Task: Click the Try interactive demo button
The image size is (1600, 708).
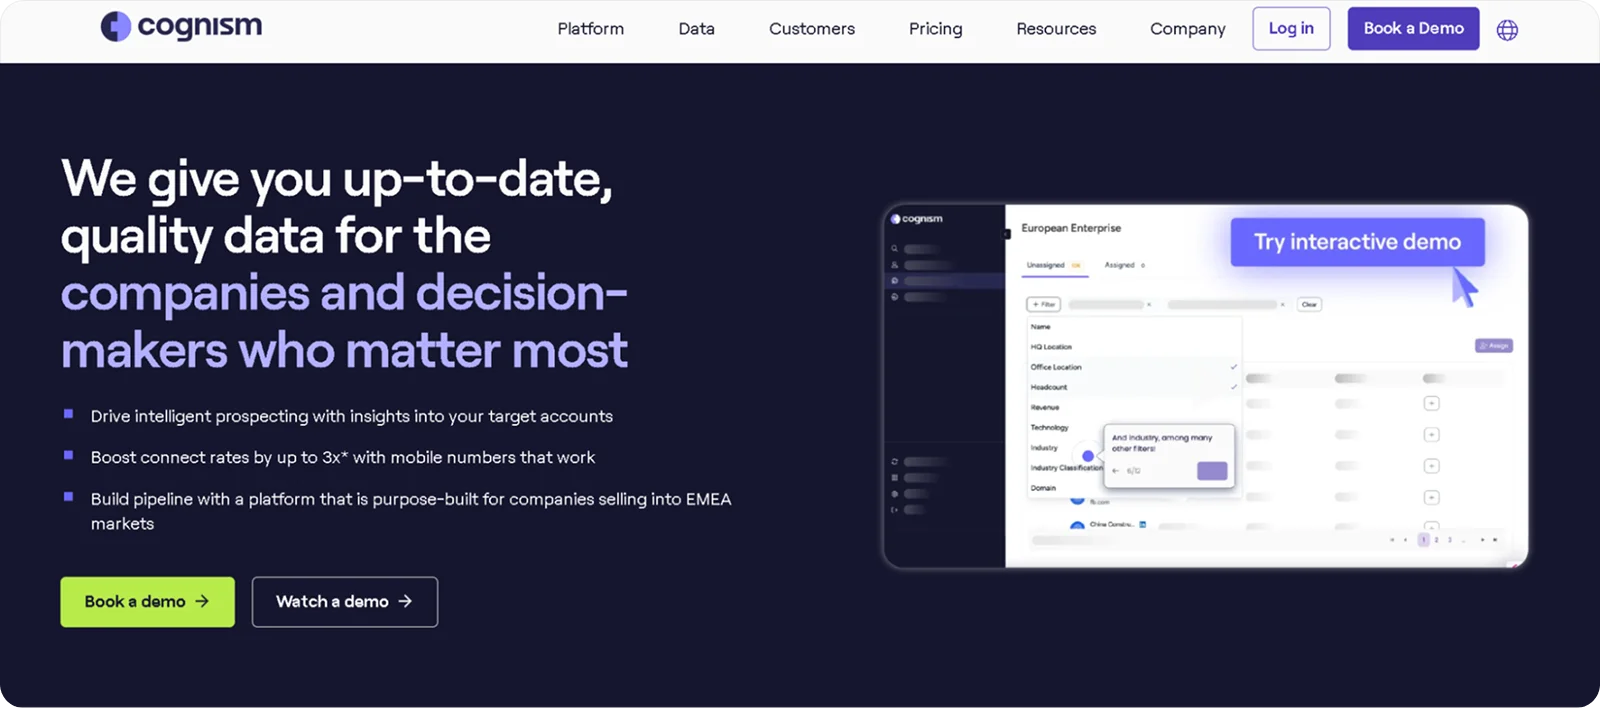Action: (1357, 242)
